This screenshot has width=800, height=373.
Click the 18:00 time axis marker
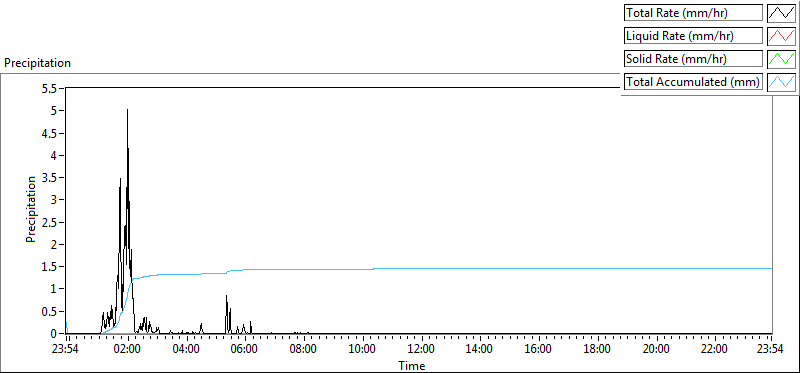tap(596, 350)
